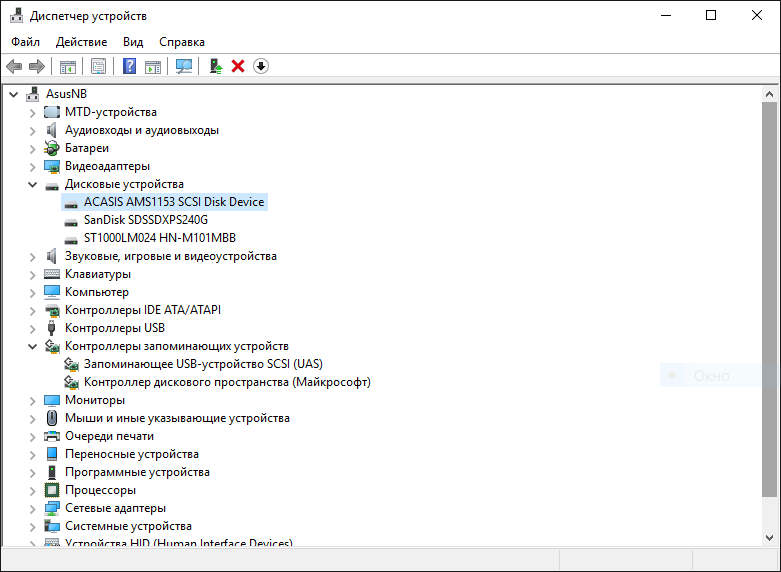Select the Батареи label
The image size is (781, 572).
pyautogui.click(x=87, y=148)
